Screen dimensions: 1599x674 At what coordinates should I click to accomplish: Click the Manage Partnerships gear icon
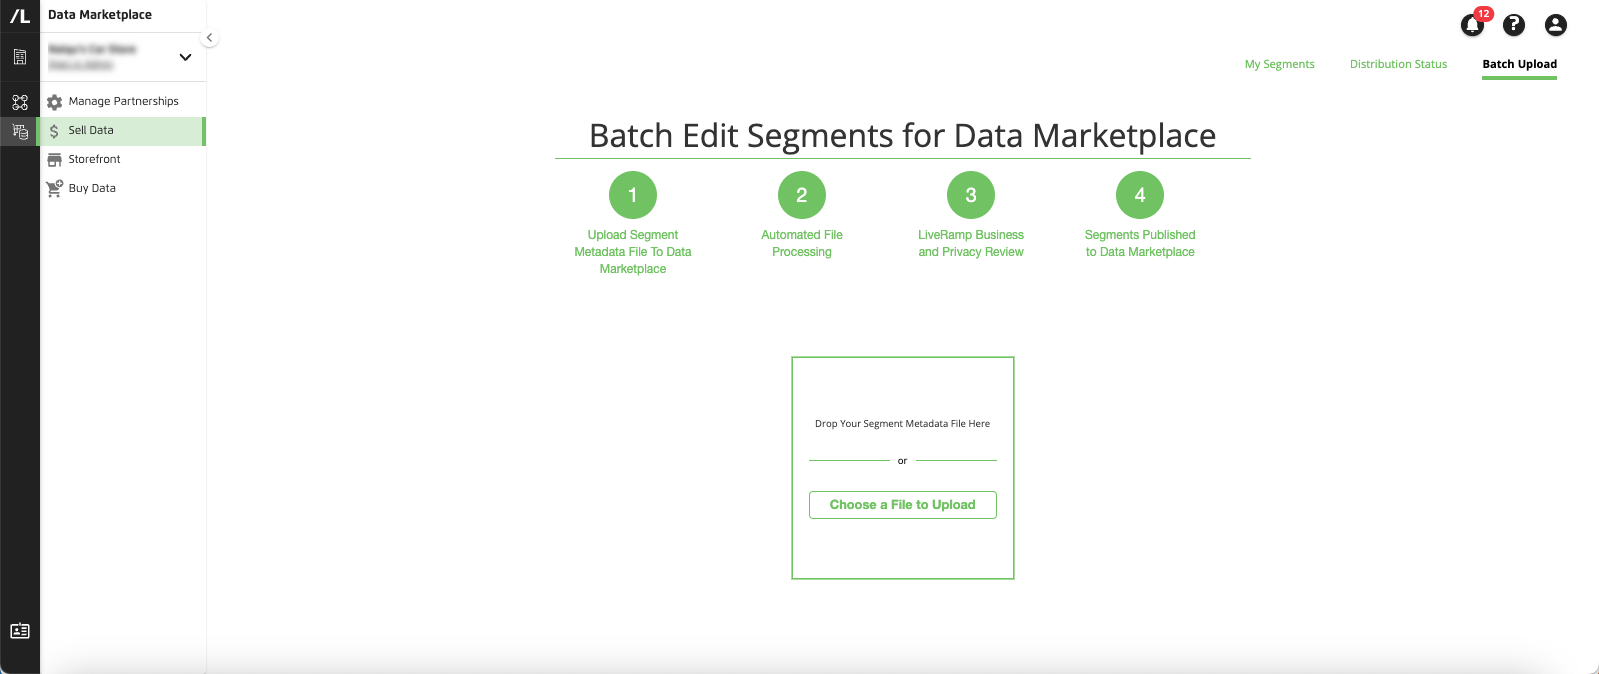pyautogui.click(x=55, y=102)
